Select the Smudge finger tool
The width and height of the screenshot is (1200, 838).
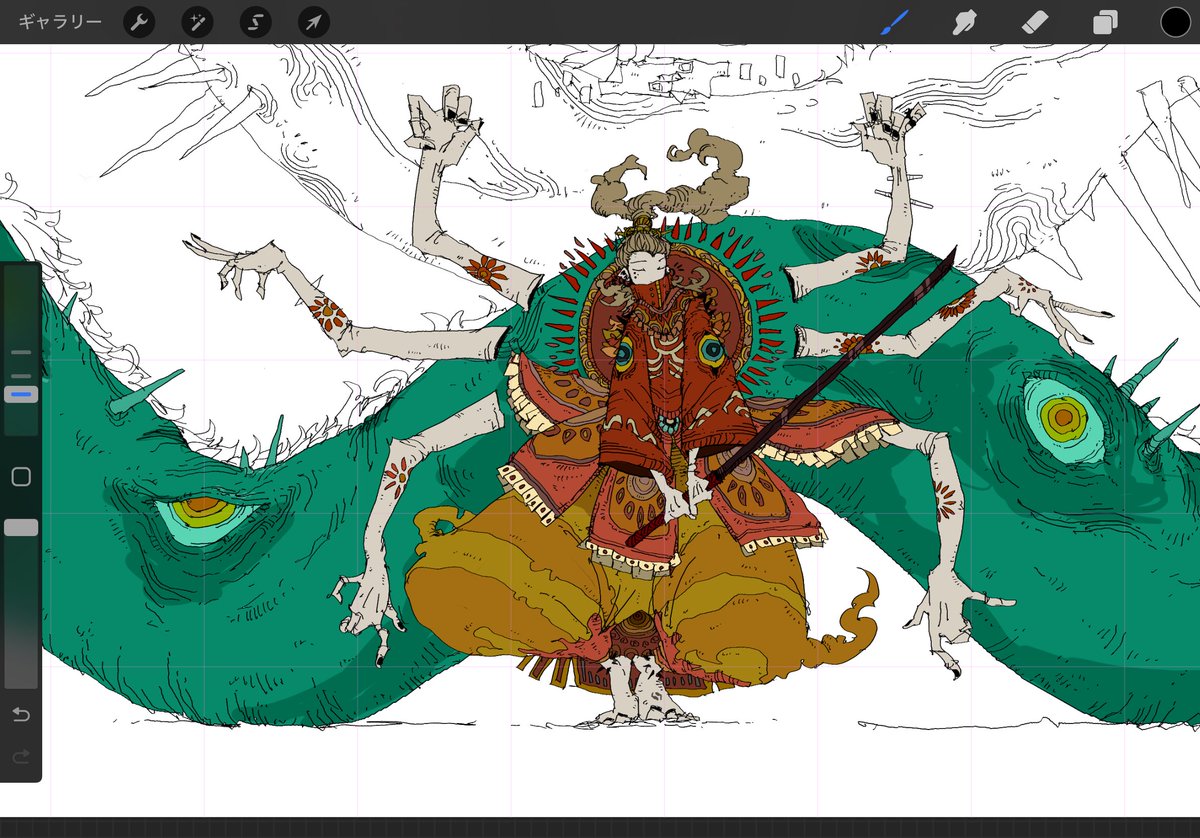pyautogui.click(x=964, y=22)
